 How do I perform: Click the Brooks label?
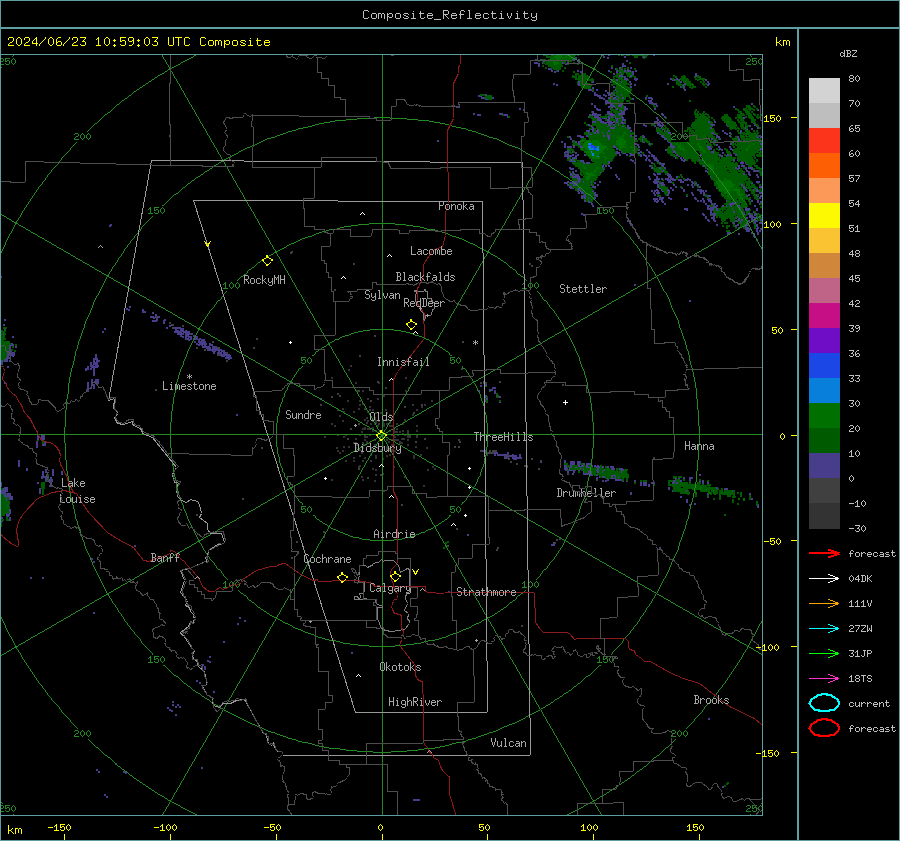[711, 700]
